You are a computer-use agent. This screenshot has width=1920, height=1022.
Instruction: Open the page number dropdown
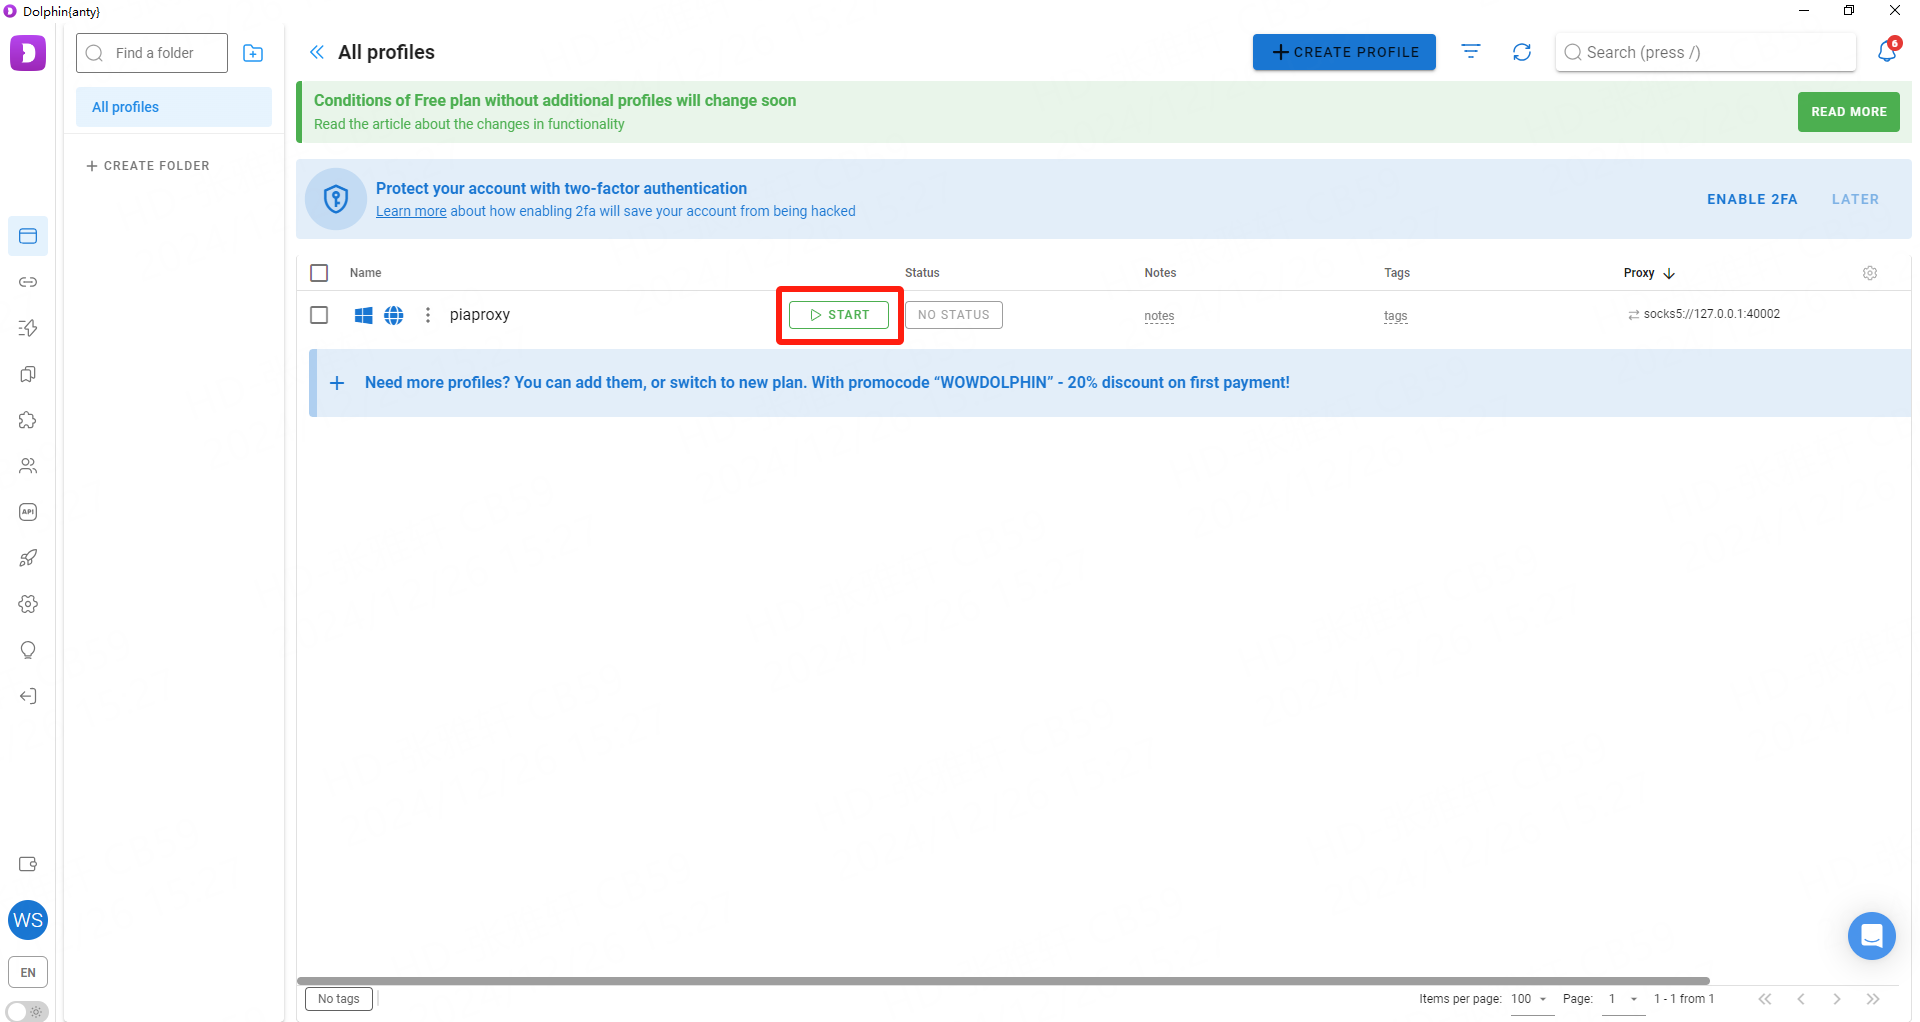(1622, 999)
